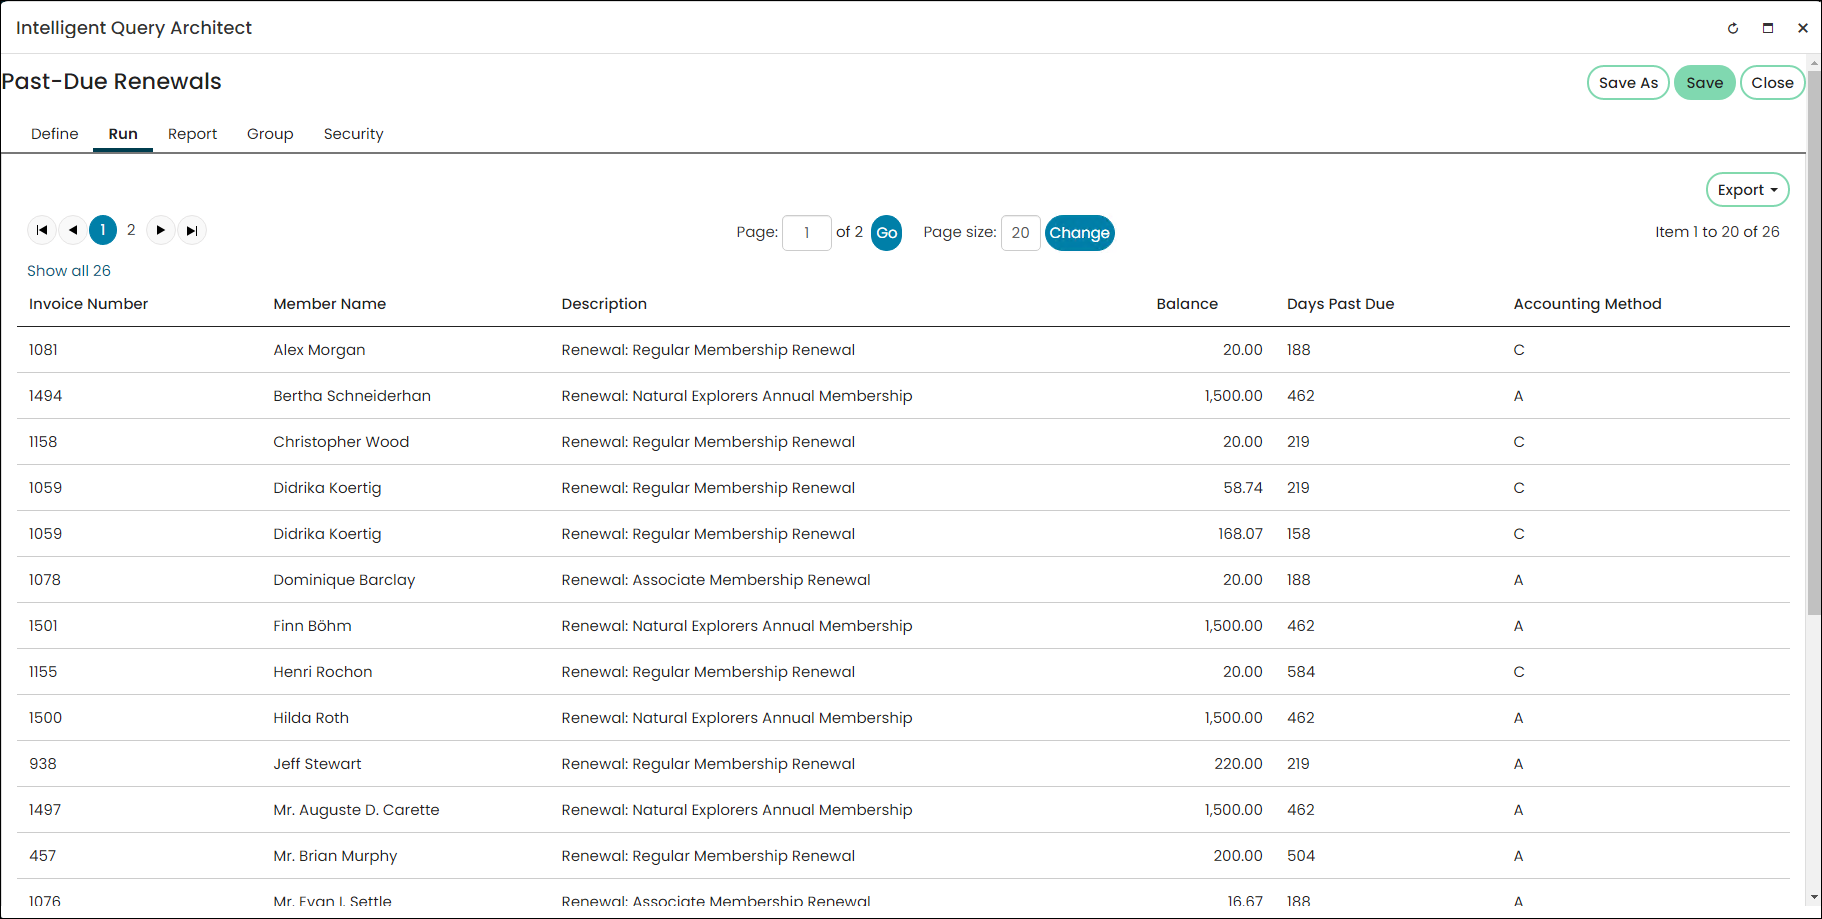Maximize the Intelligent Query Architect window
The height and width of the screenshot is (919, 1822).
pyautogui.click(x=1768, y=28)
